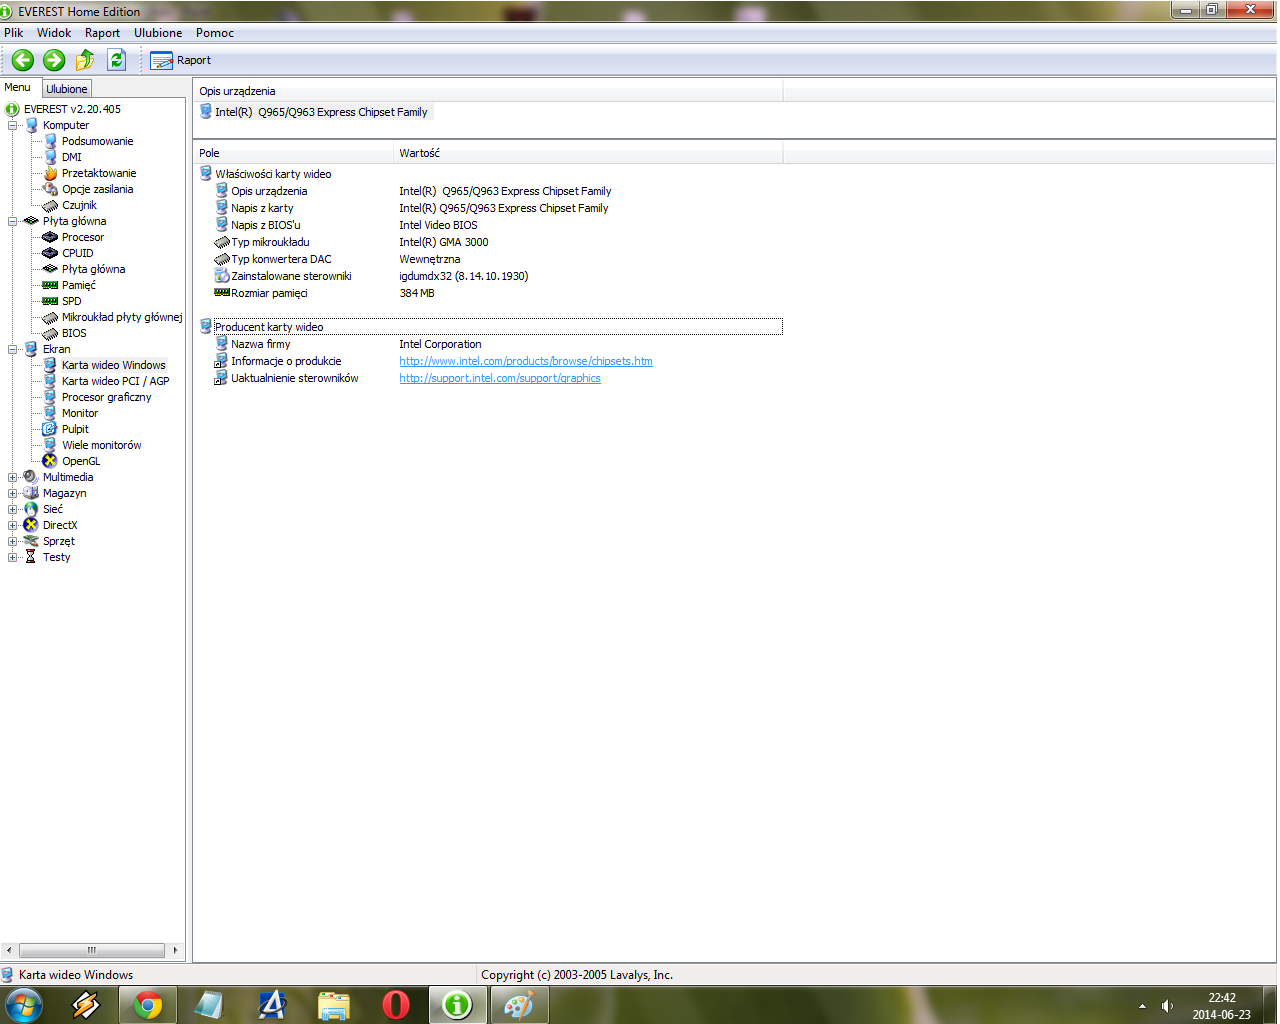Open the Plik menu
This screenshot has width=1280, height=1024.
click(14, 33)
